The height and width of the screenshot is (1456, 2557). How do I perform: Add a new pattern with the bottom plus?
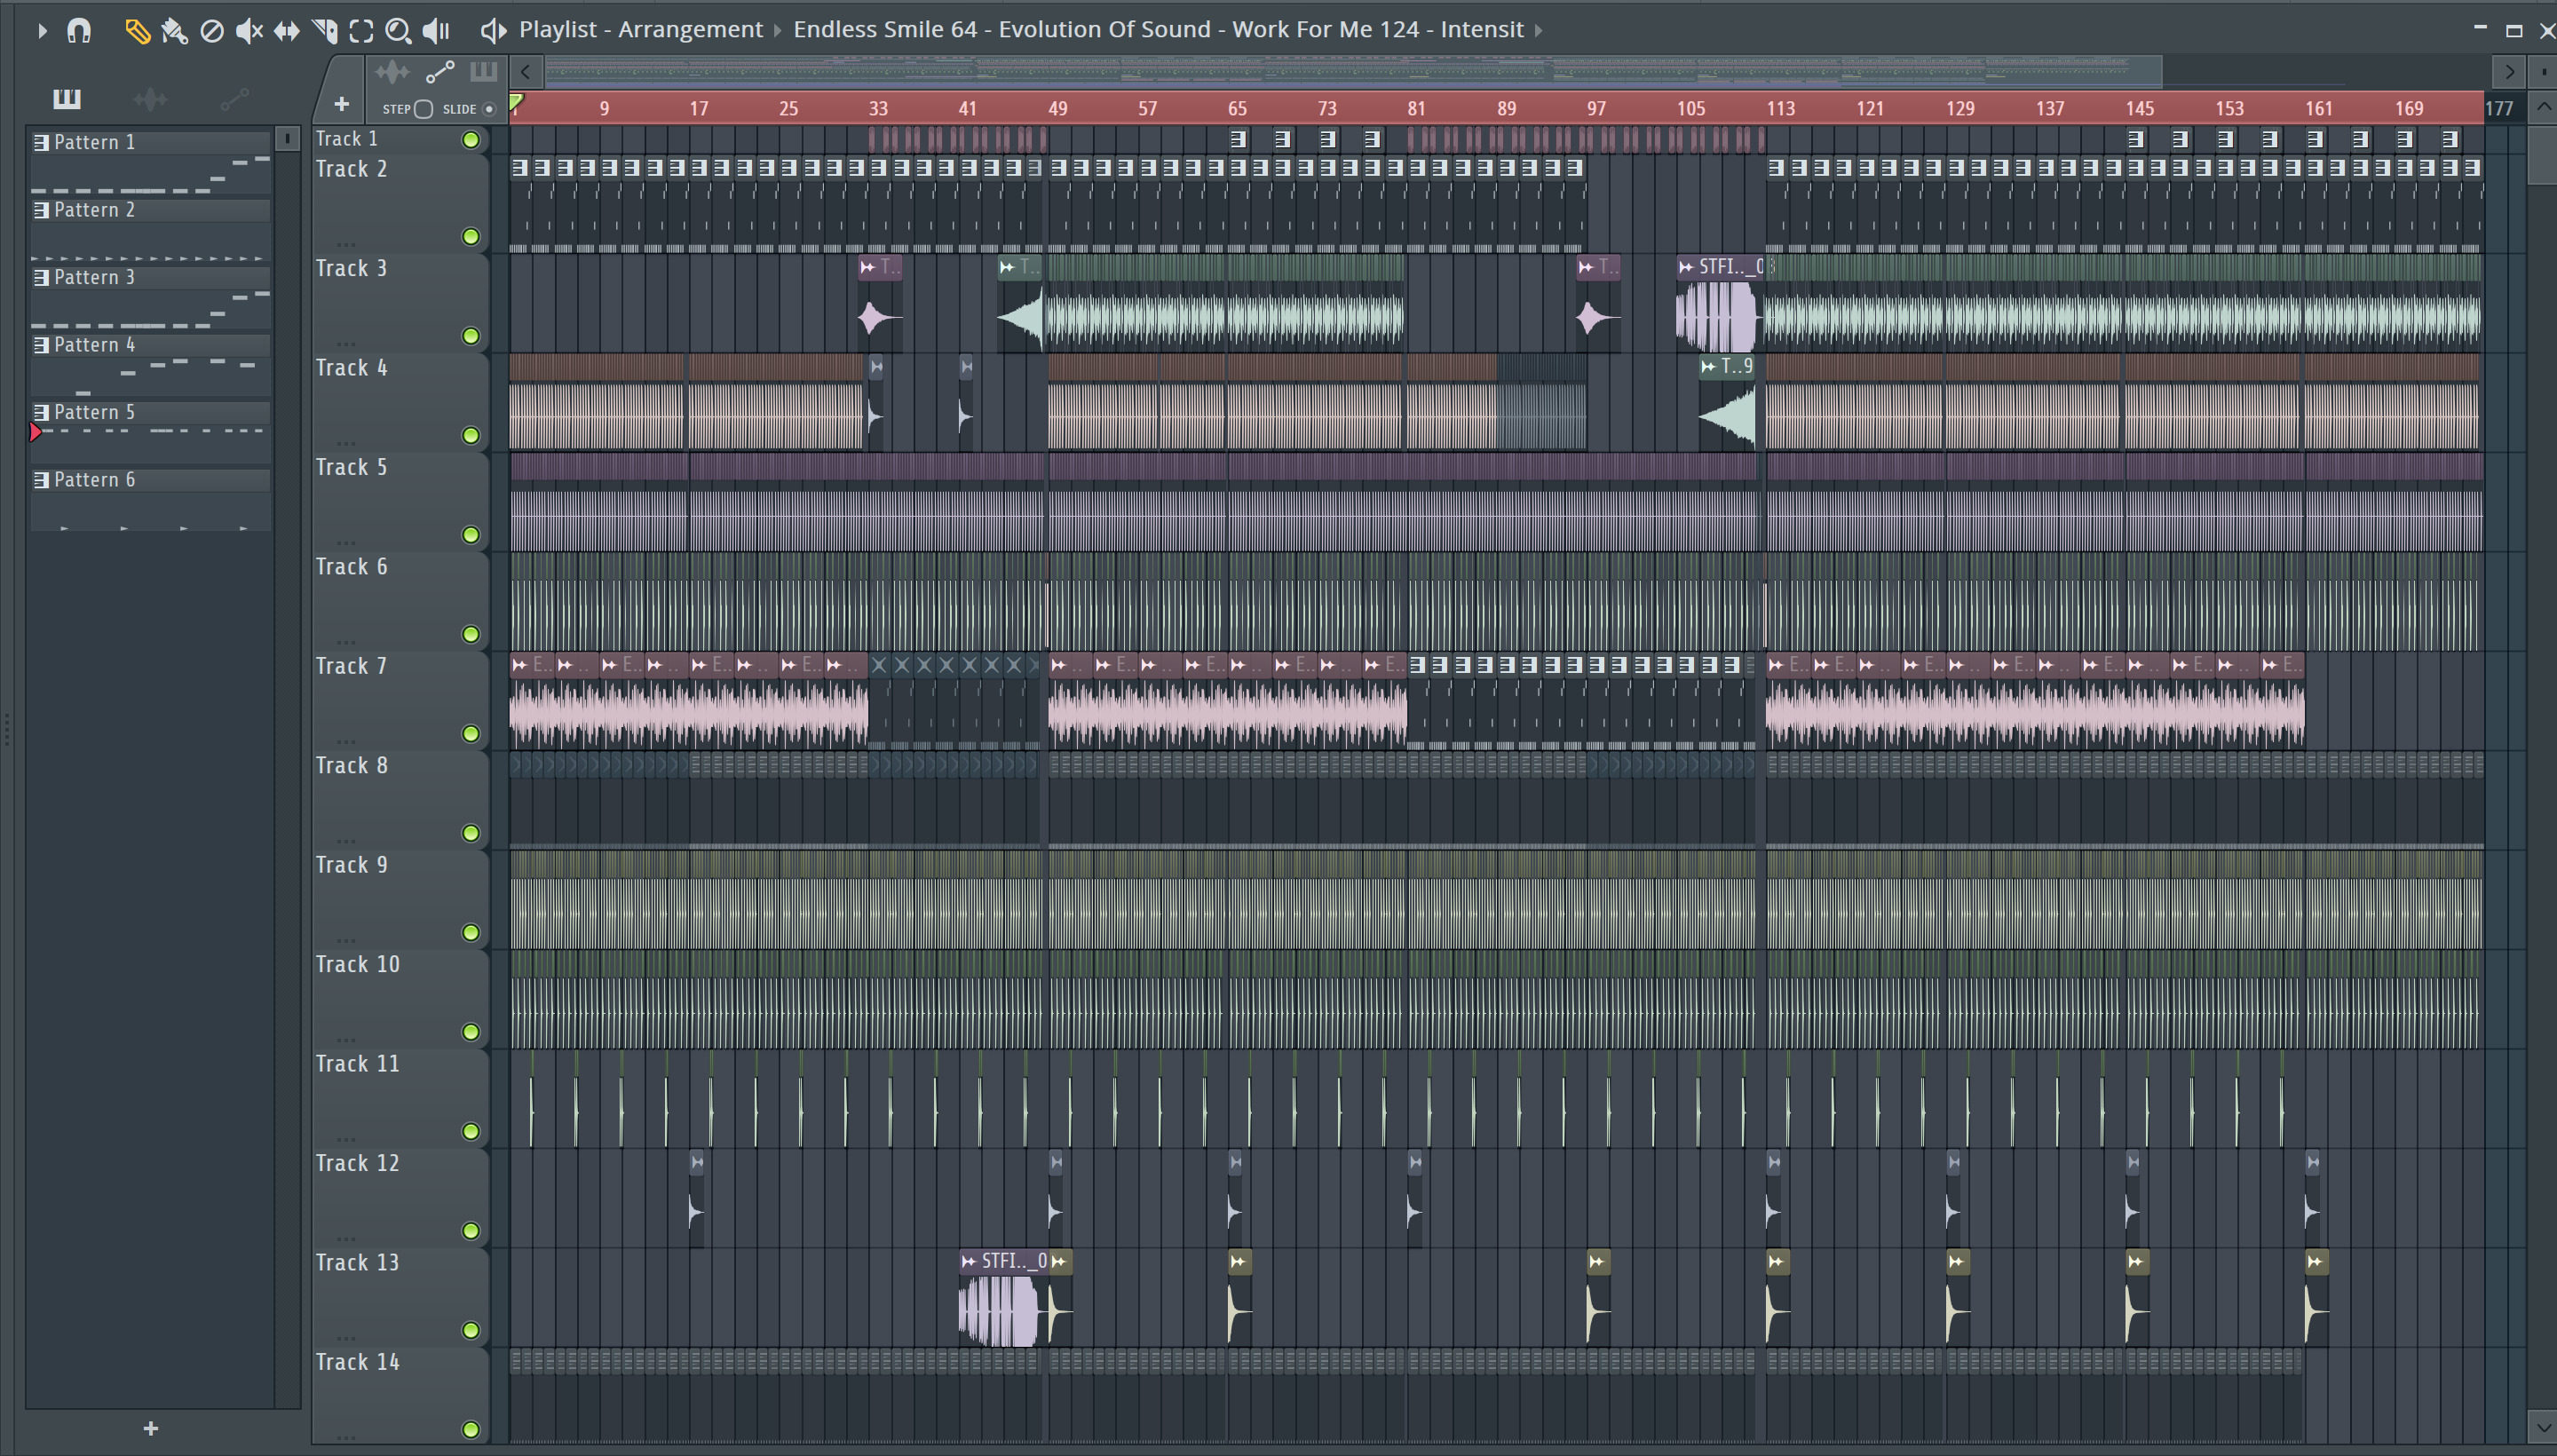[151, 1428]
